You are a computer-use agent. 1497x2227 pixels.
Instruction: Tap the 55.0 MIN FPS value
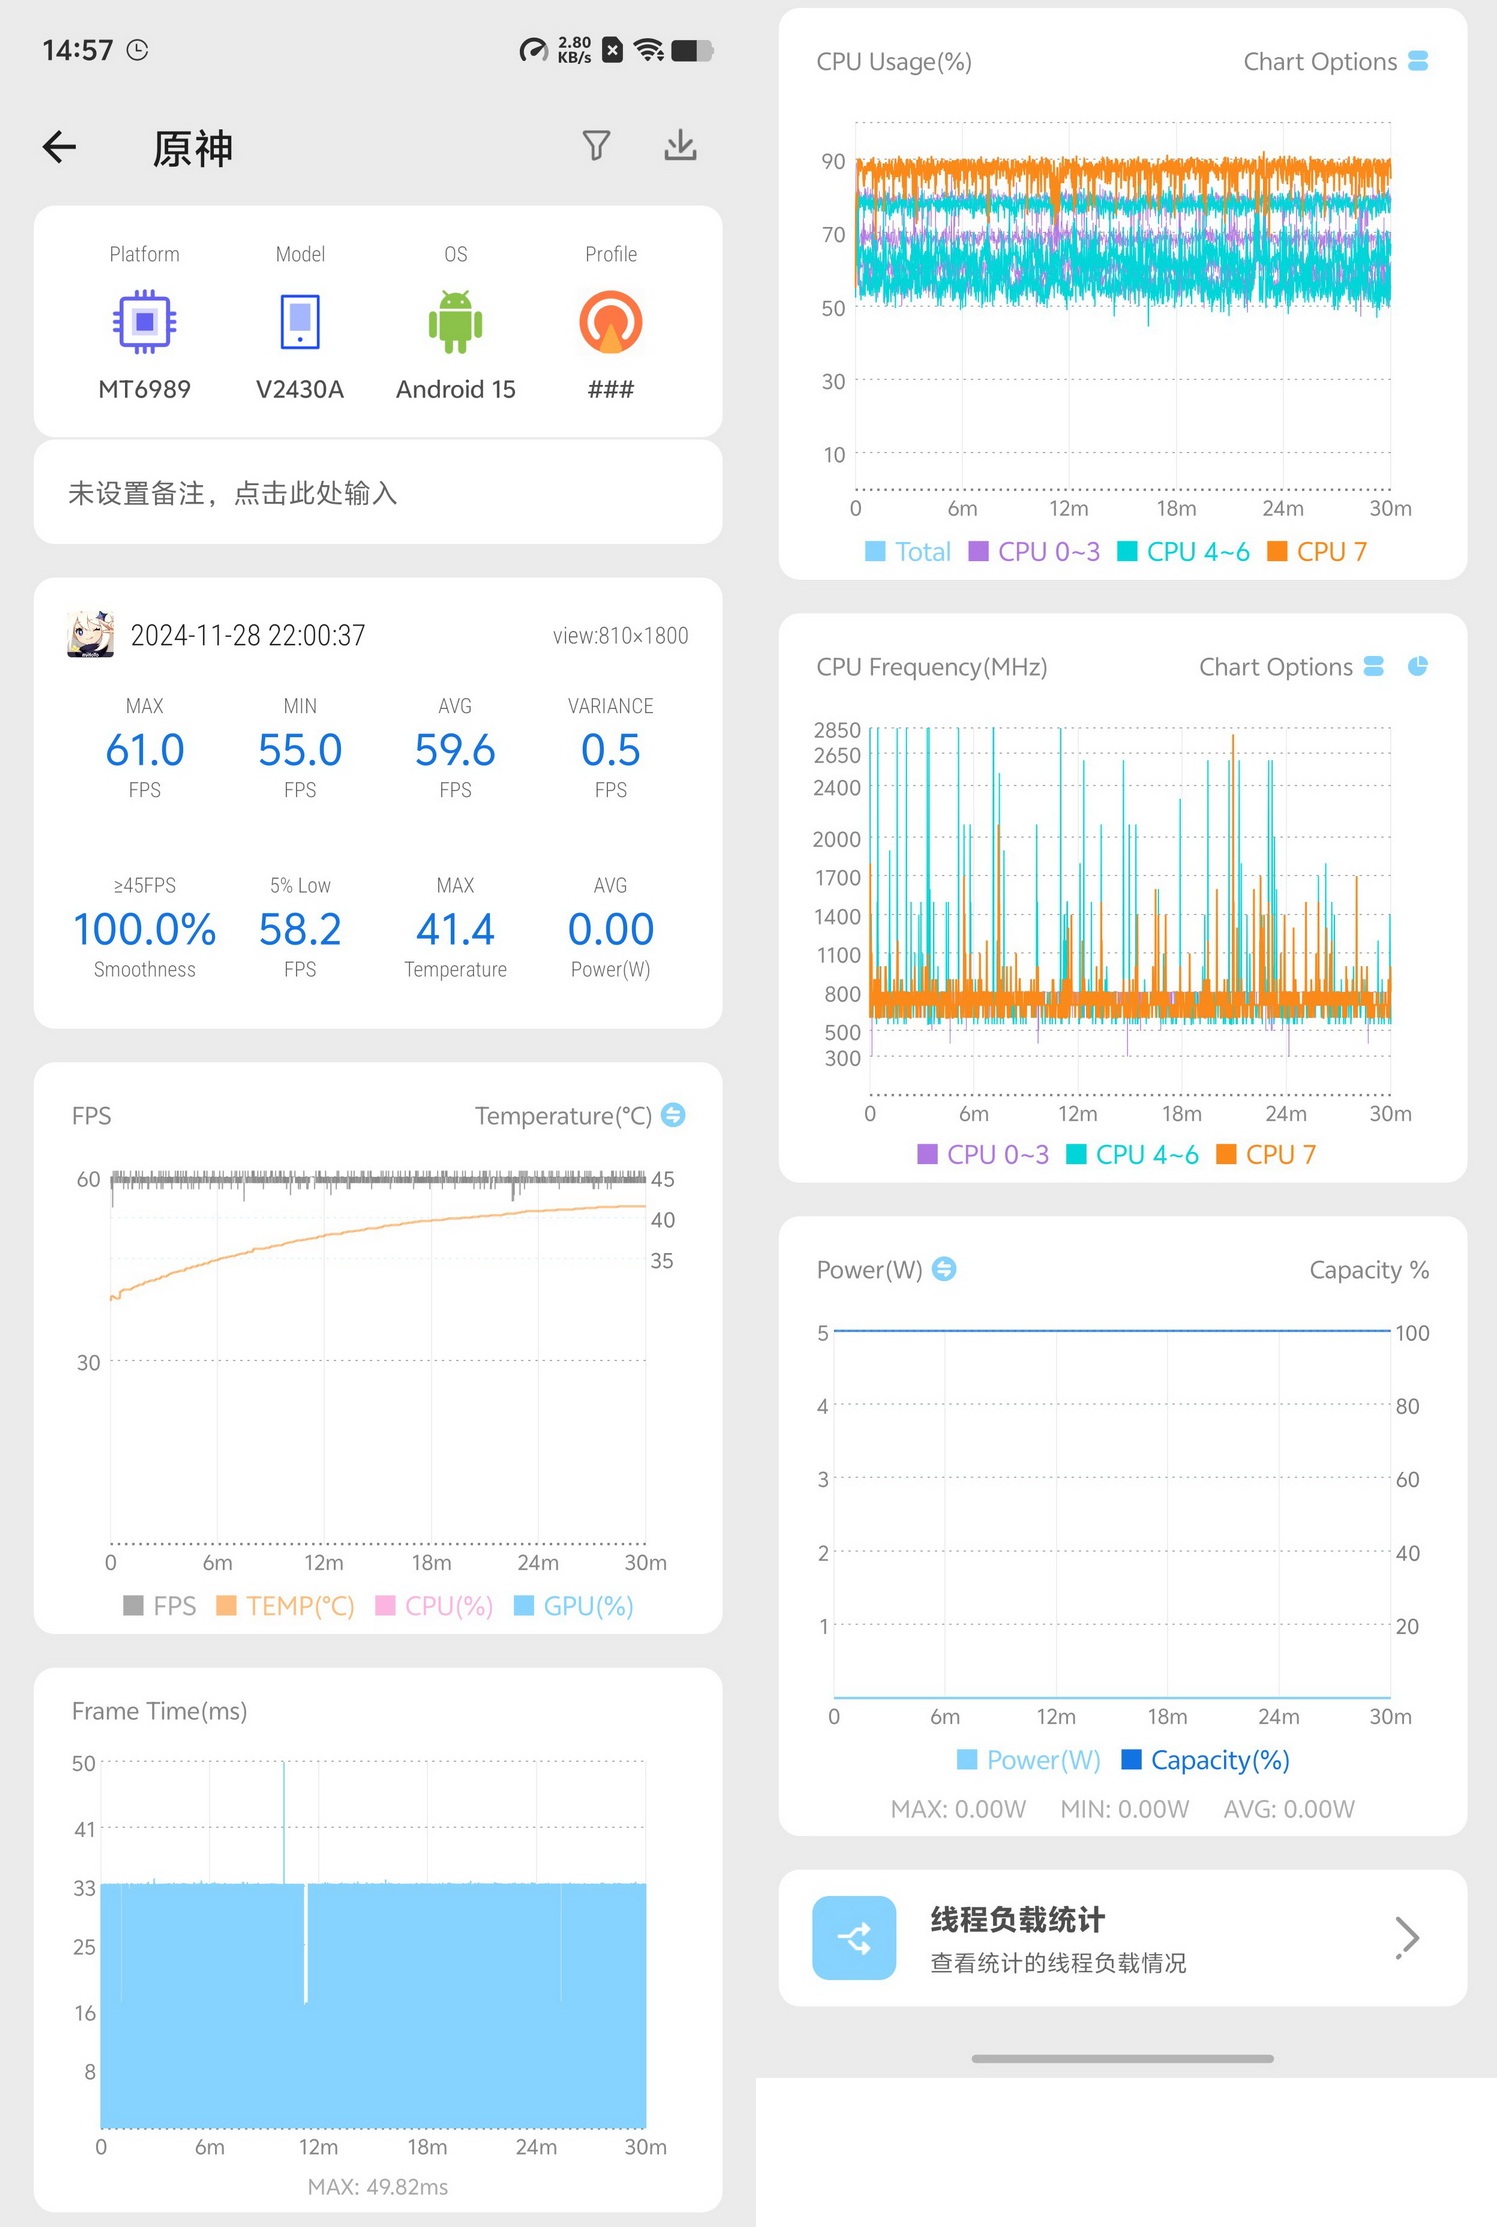click(x=300, y=750)
